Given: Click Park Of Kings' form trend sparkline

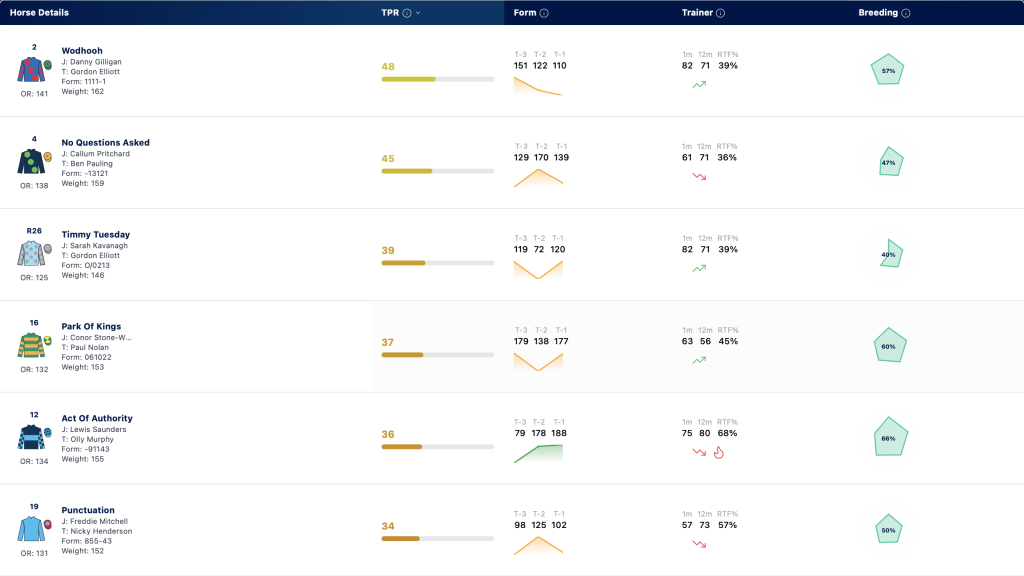Looking at the screenshot, I should coord(538,362).
